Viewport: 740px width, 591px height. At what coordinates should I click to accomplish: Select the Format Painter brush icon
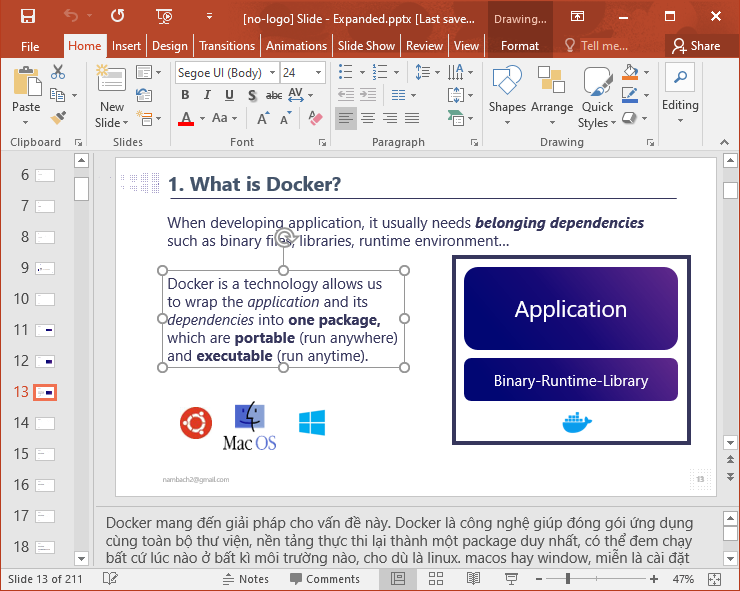[59, 117]
